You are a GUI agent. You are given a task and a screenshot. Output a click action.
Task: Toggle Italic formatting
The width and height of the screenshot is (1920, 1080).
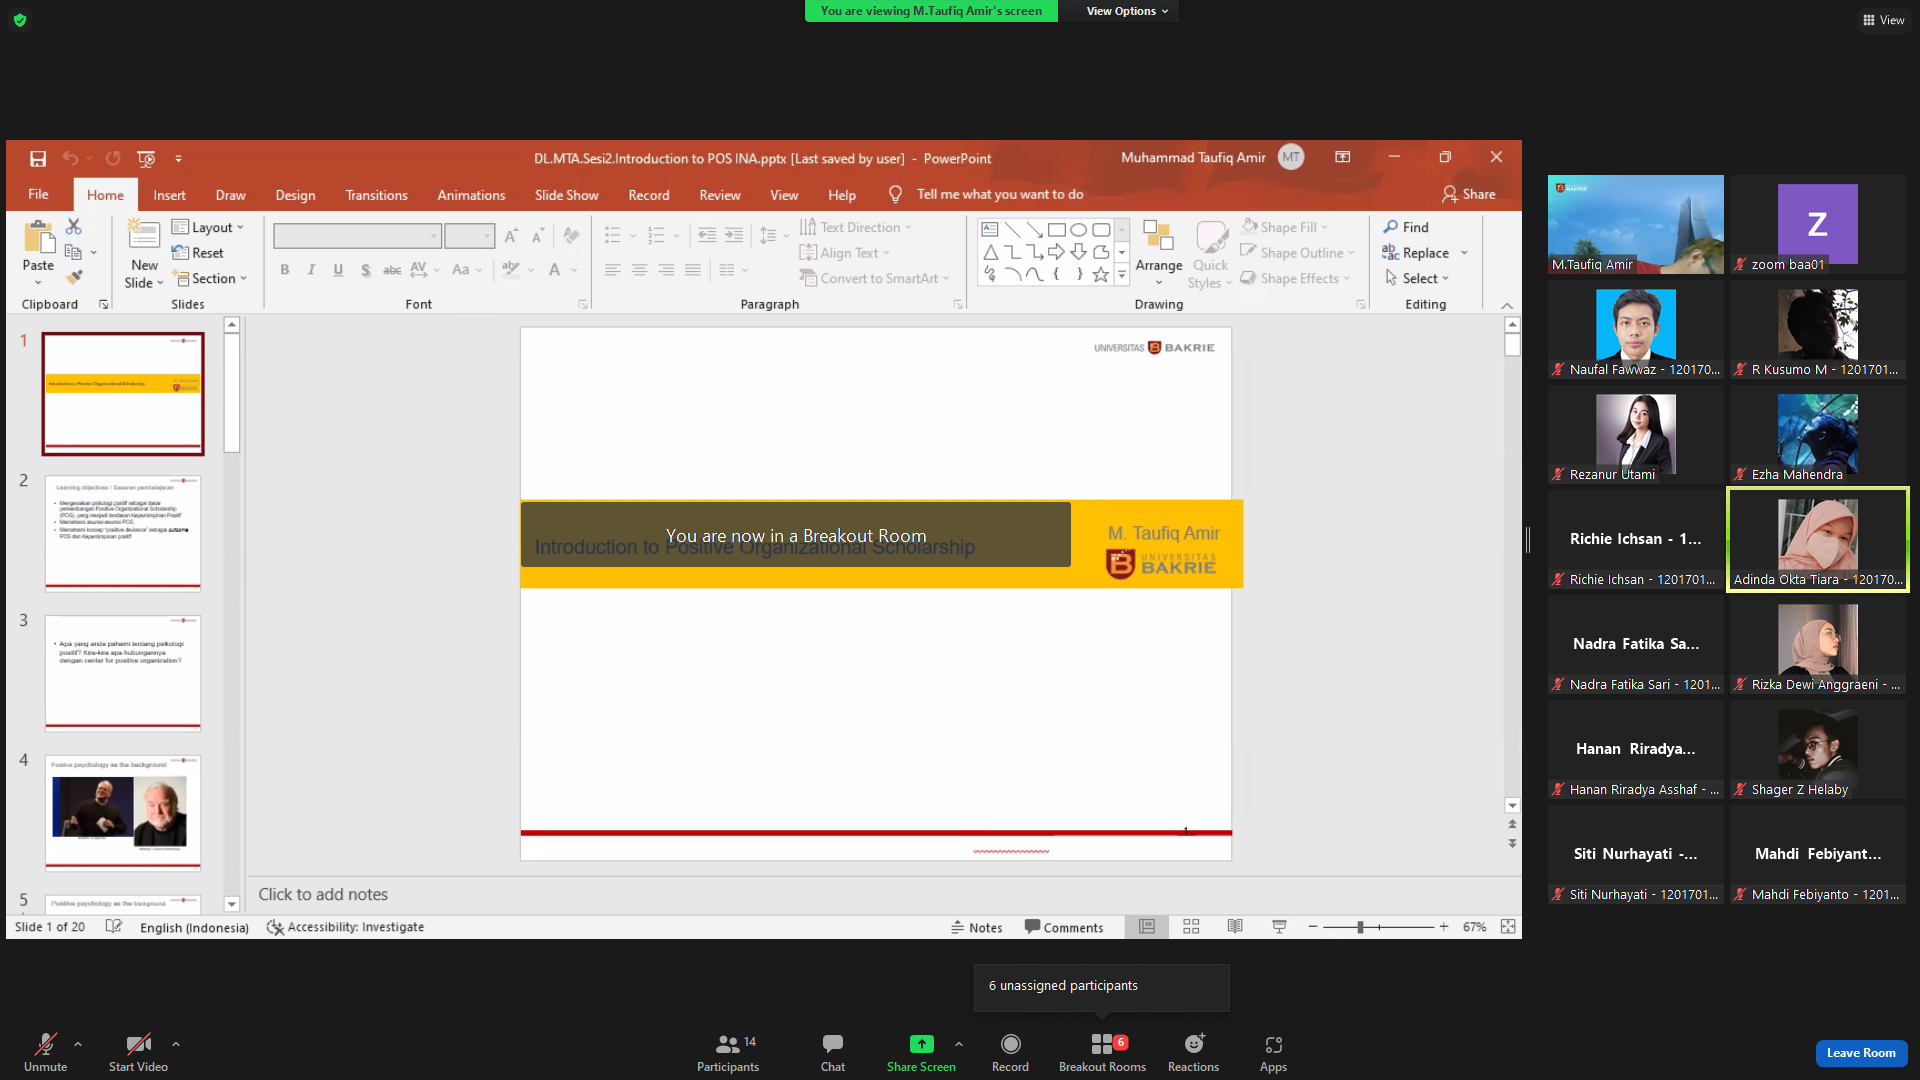(x=312, y=270)
